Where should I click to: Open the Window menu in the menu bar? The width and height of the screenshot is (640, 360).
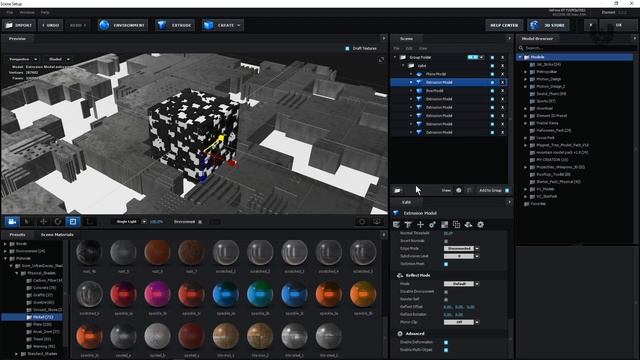(x=27, y=13)
